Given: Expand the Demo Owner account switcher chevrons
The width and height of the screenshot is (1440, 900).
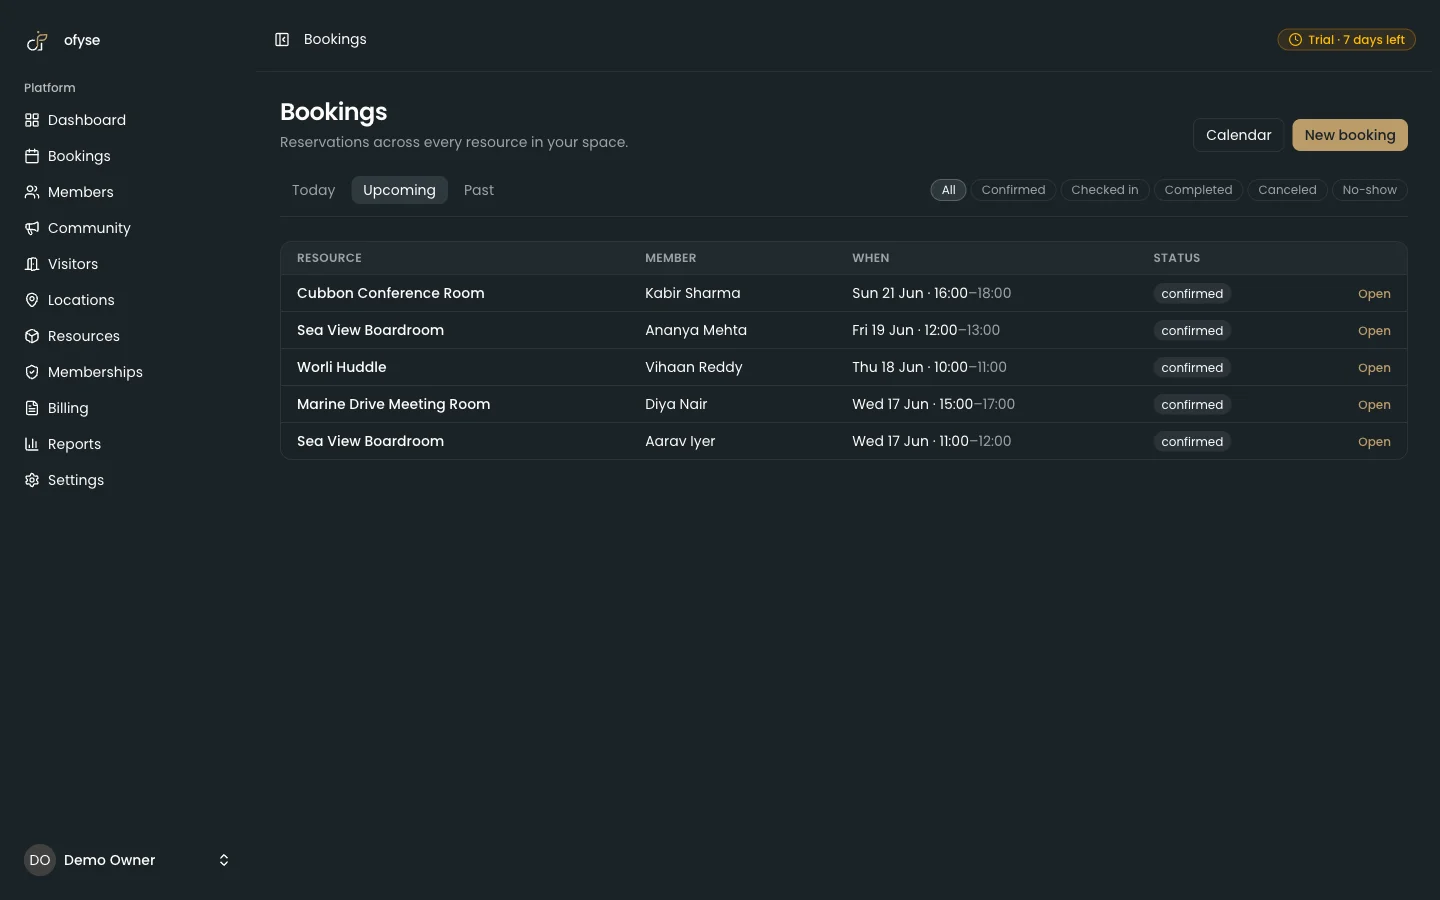Looking at the screenshot, I should click(224, 860).
